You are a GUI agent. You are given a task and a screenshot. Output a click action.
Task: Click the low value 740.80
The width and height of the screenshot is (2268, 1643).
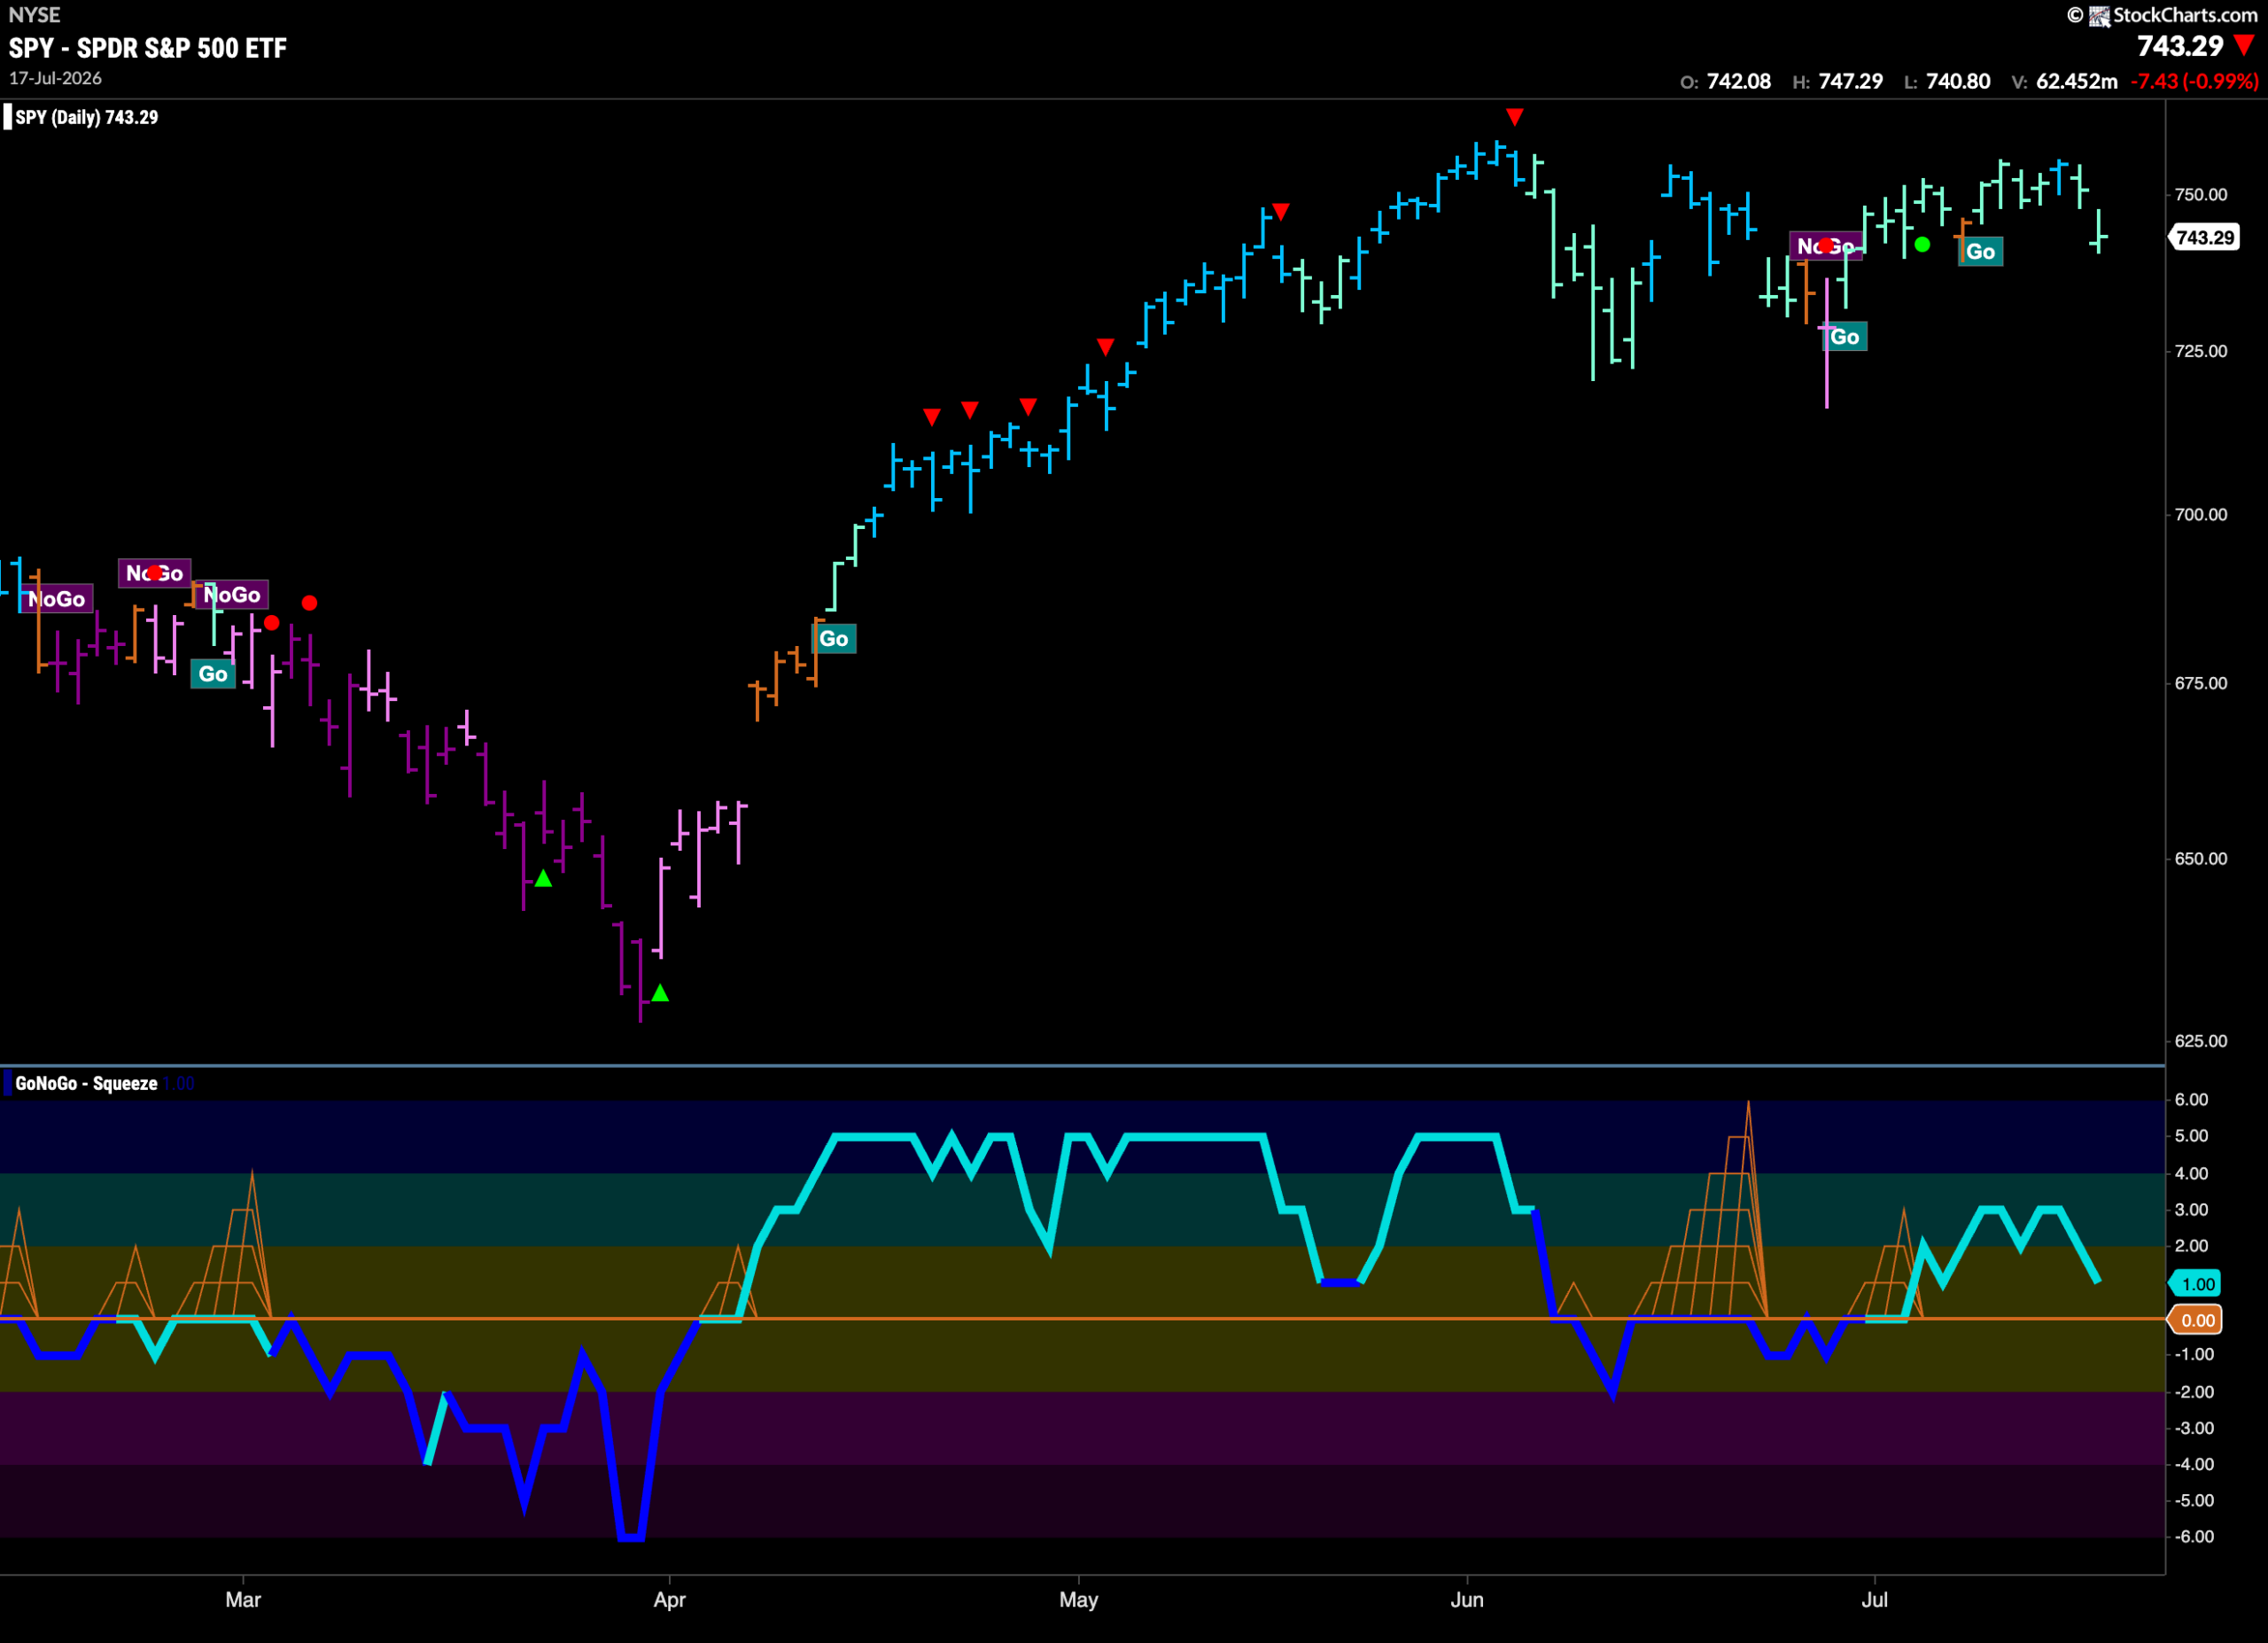[1958, 82]
